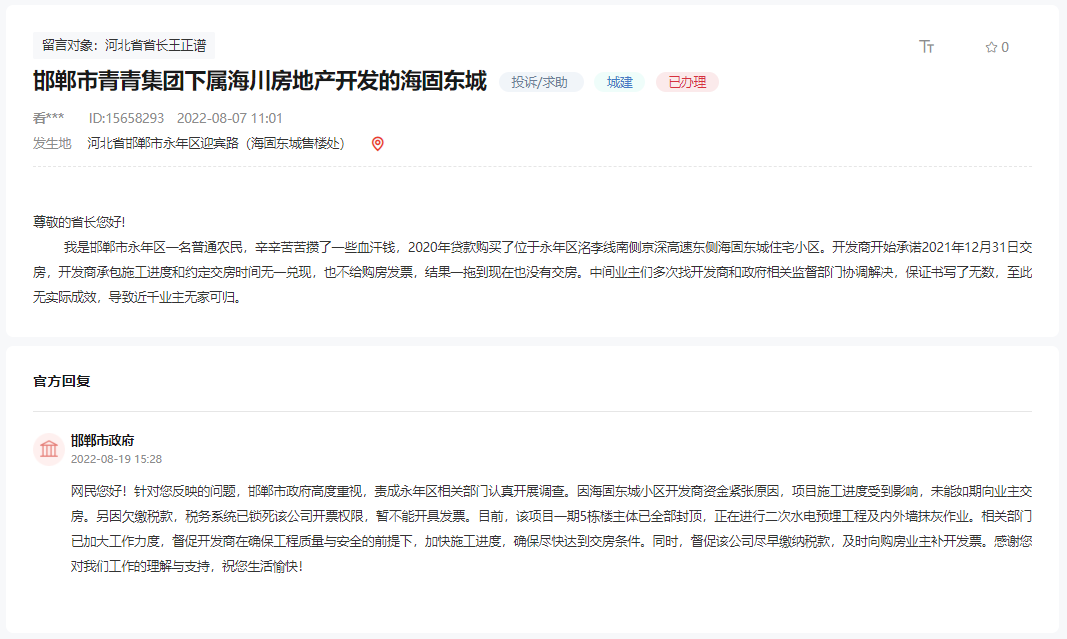Click the greeting 尊敬的省长您好!
The image size is (1067, 639).
pos(79,222)
